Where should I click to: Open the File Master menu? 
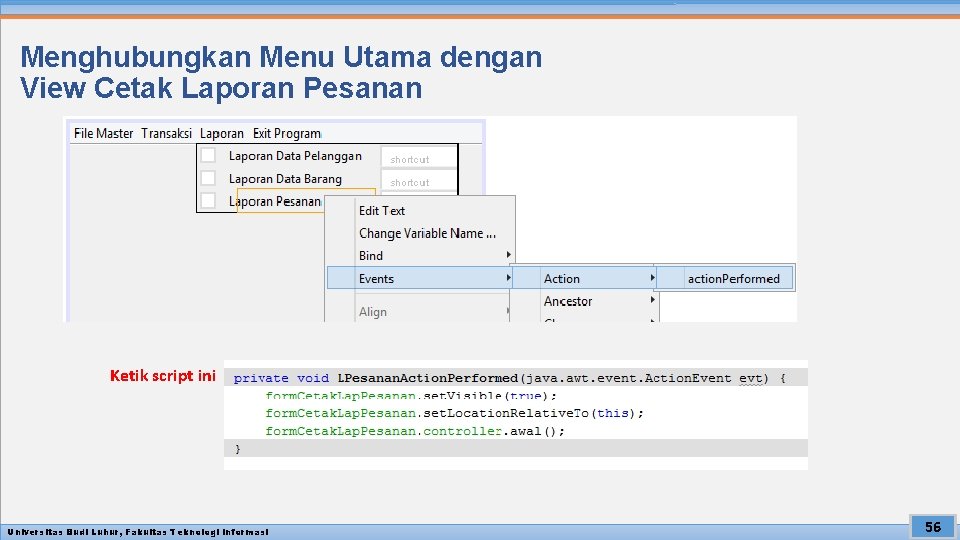click(x=103, y=133)
